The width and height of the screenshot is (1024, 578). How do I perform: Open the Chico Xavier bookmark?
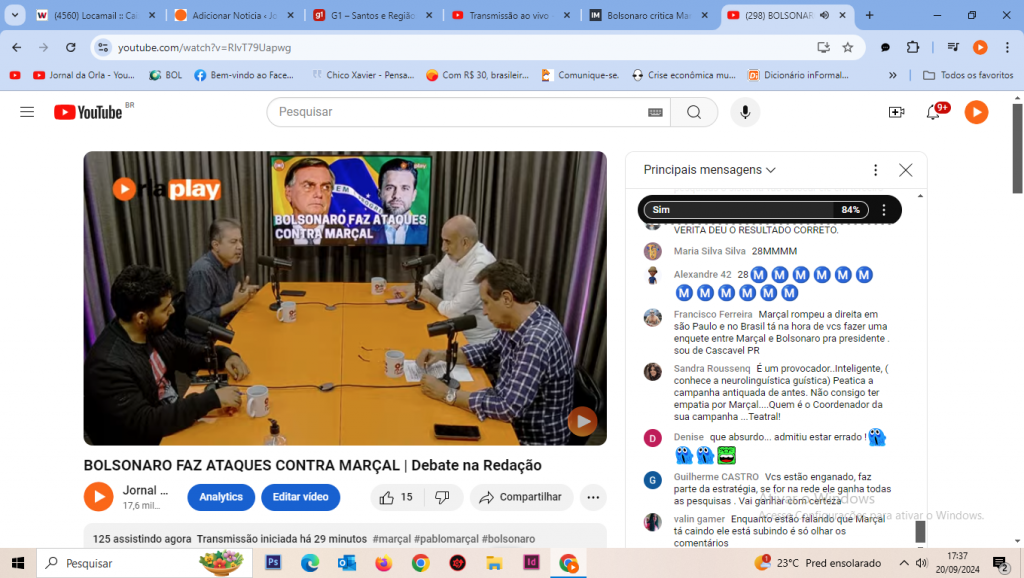(362, 75)
